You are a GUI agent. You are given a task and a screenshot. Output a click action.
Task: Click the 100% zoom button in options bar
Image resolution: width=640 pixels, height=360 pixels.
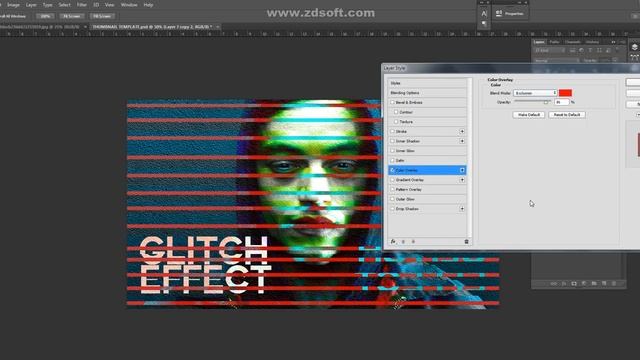tap(45, 16)
